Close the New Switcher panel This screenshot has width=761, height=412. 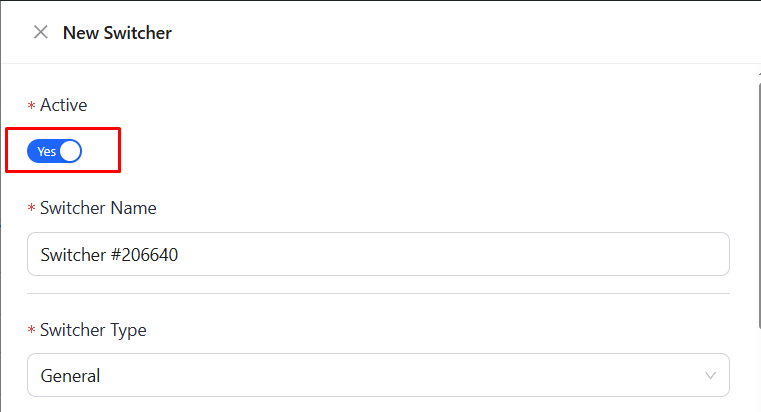41,32
